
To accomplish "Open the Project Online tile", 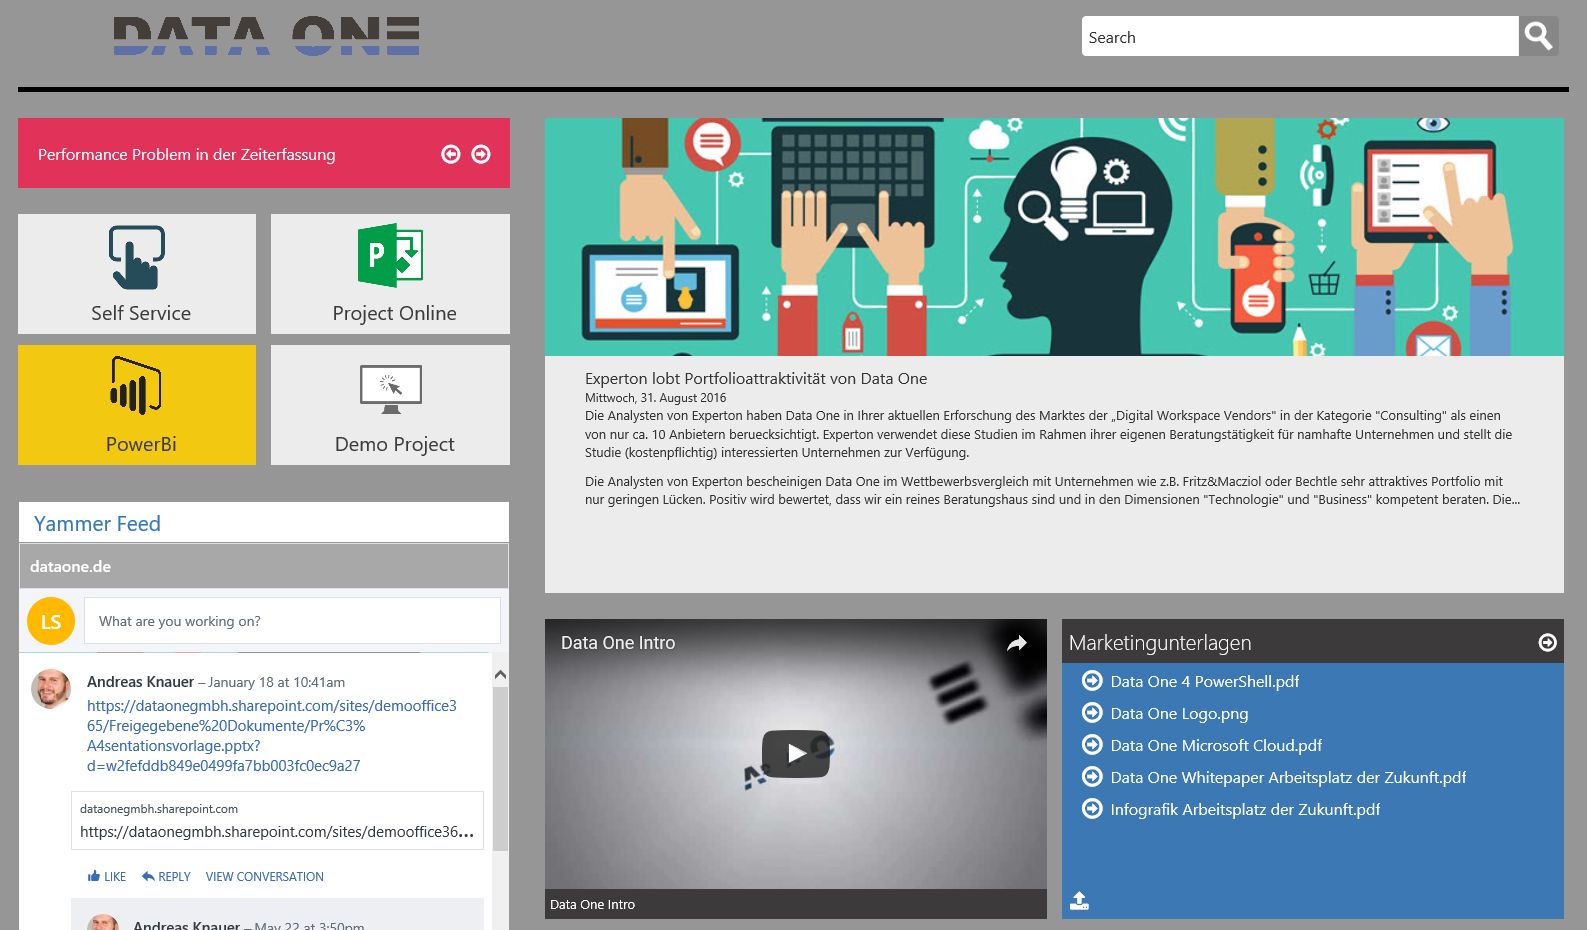I will click(x=390, y=274).
